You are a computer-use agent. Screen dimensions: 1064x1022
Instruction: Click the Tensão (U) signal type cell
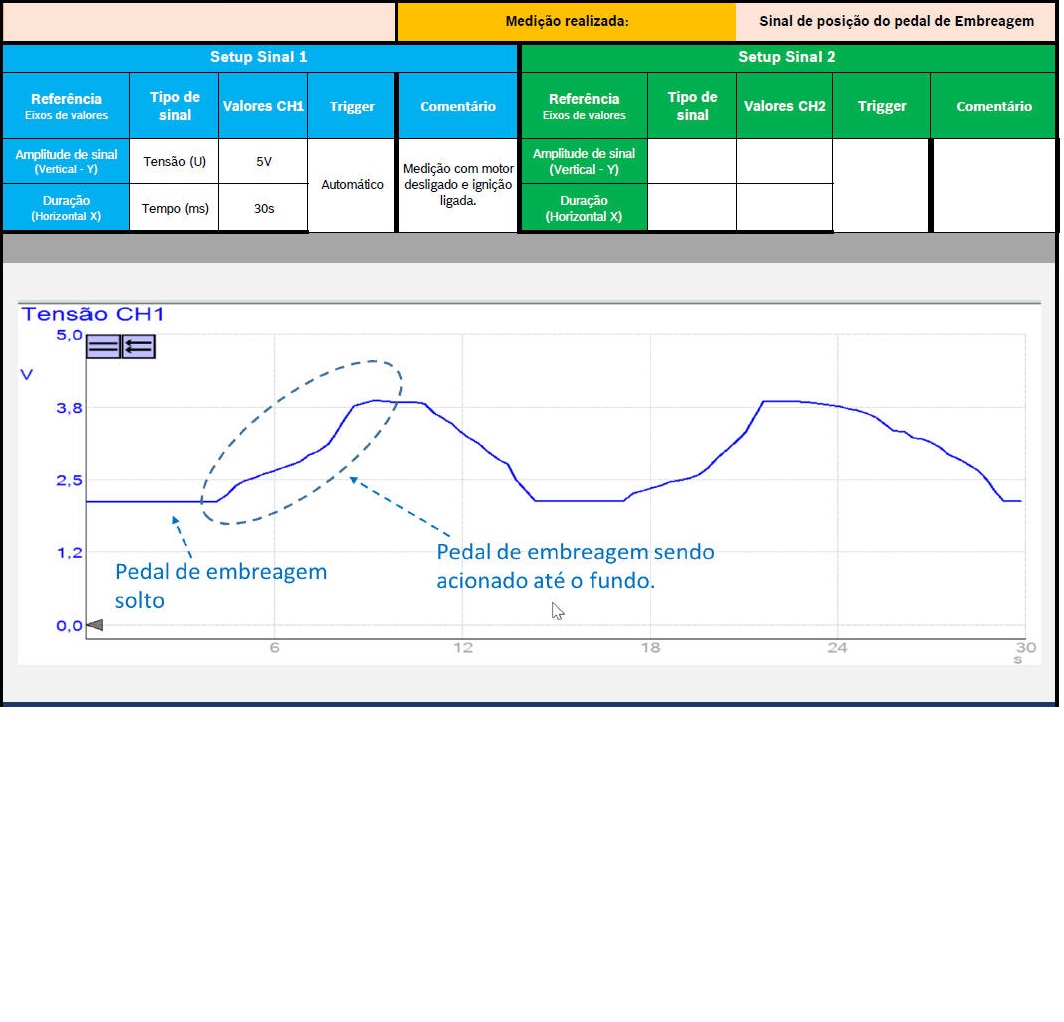174,161
